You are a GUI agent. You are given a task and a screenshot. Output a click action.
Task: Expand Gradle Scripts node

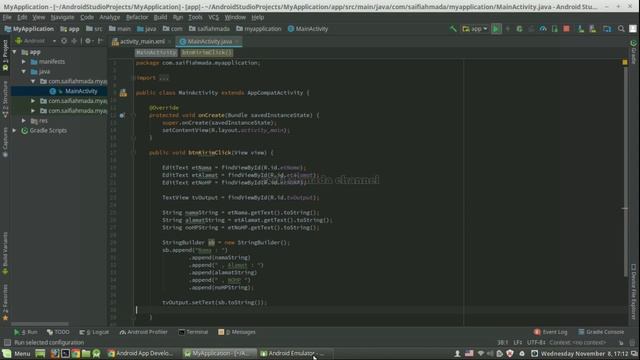(x=14, y=131)
